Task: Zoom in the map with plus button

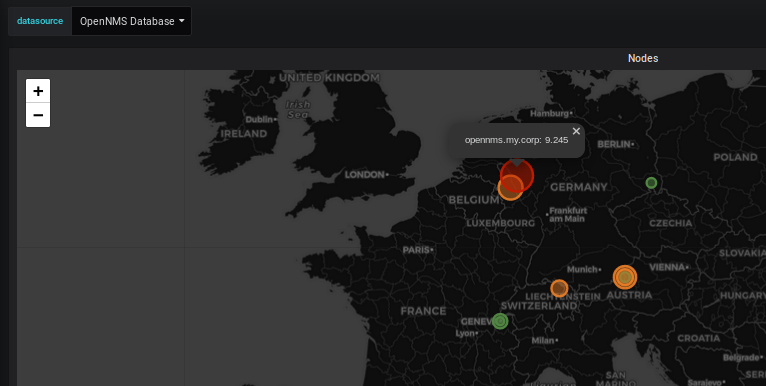Action: (x=38, y=91)
